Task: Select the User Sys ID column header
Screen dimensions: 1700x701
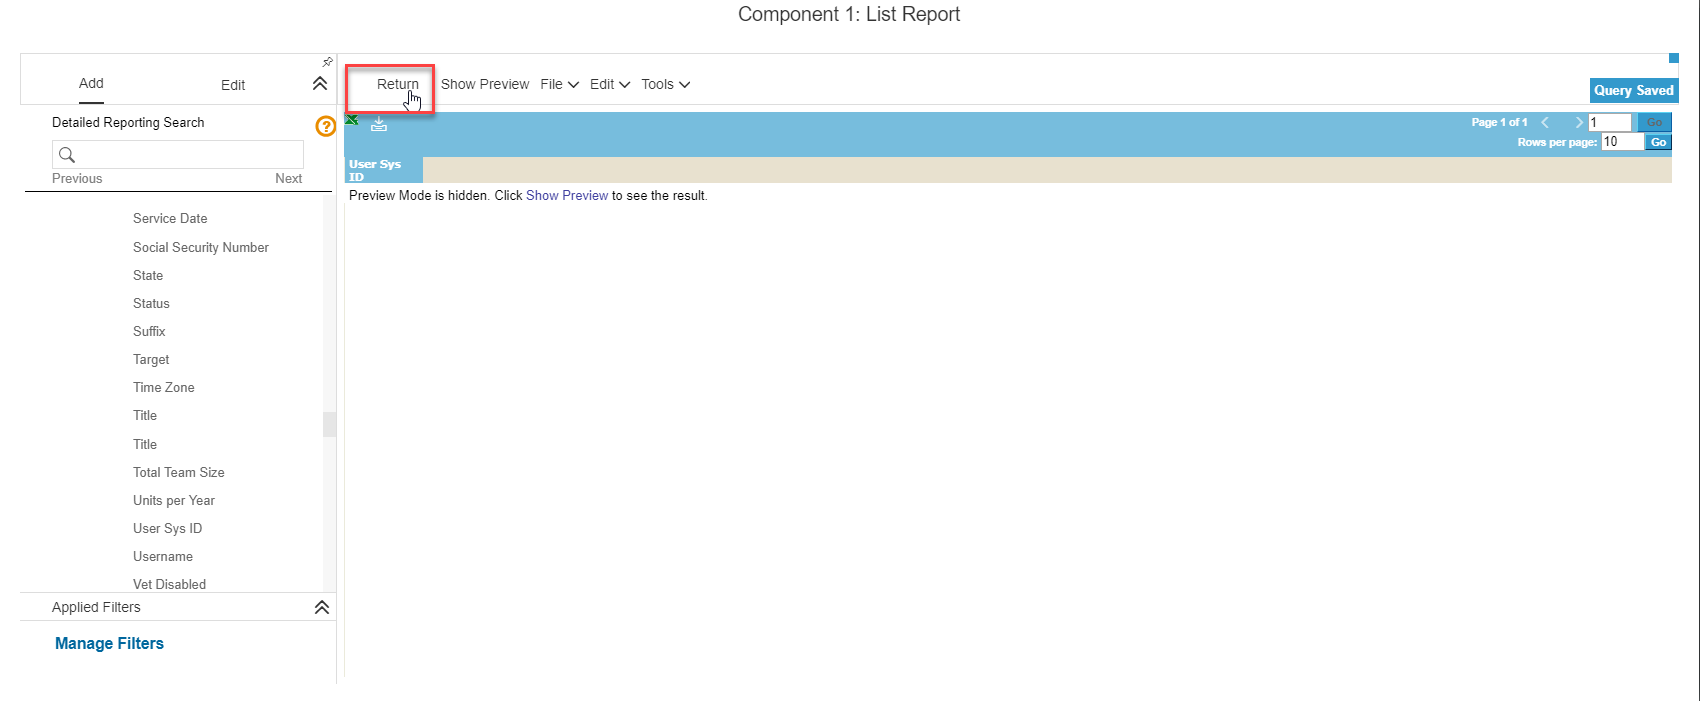Action: tap(384, 170)
